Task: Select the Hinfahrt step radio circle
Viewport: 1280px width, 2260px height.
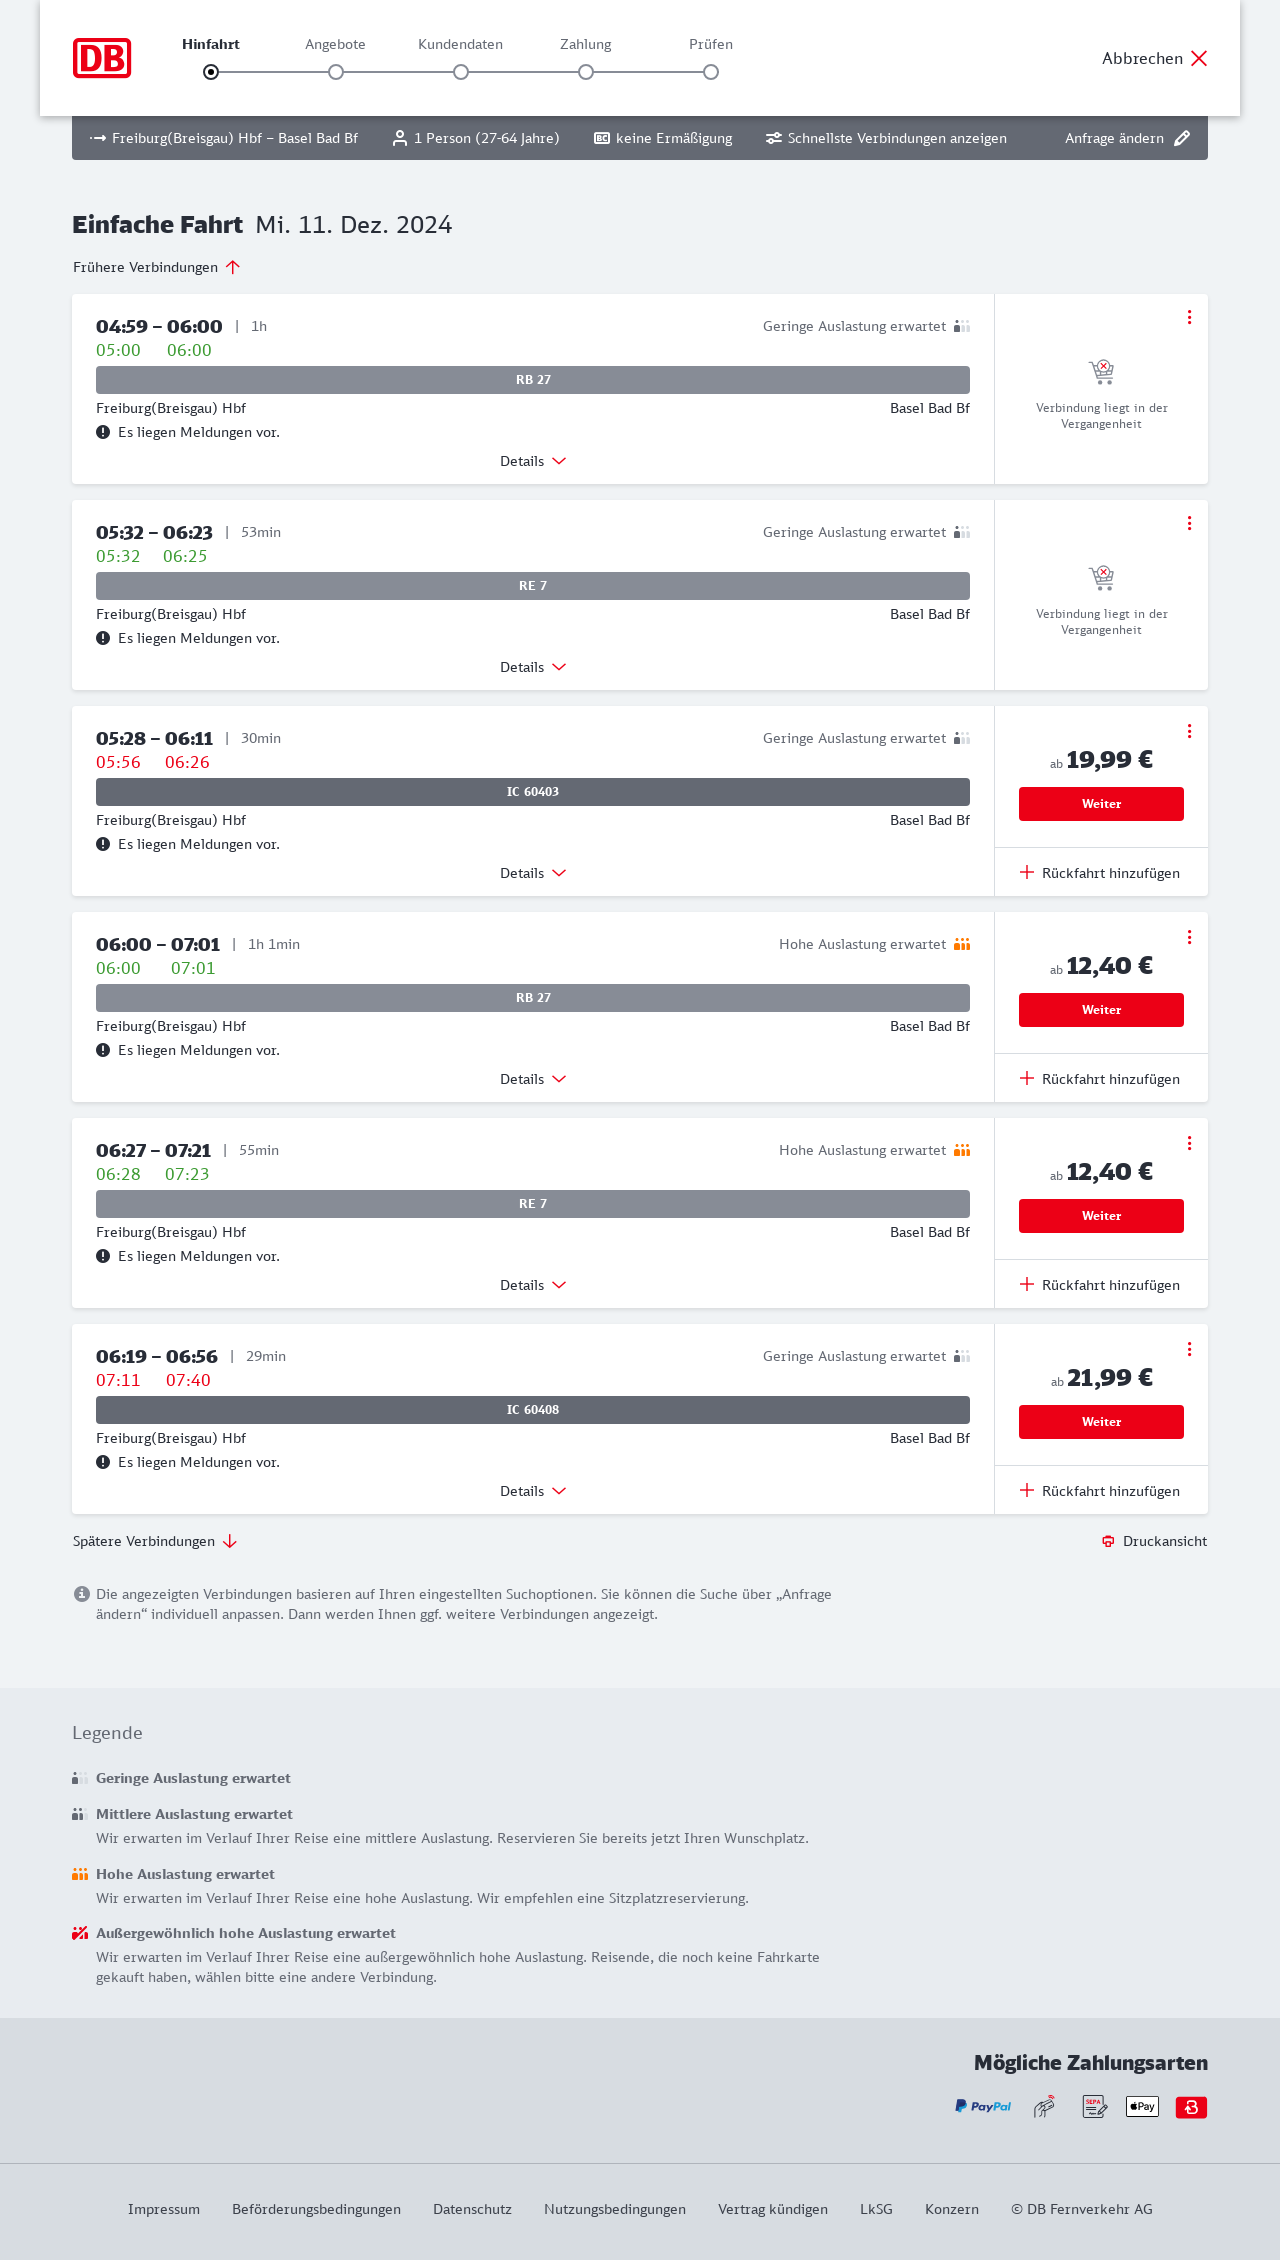Action: coord(211,72)
